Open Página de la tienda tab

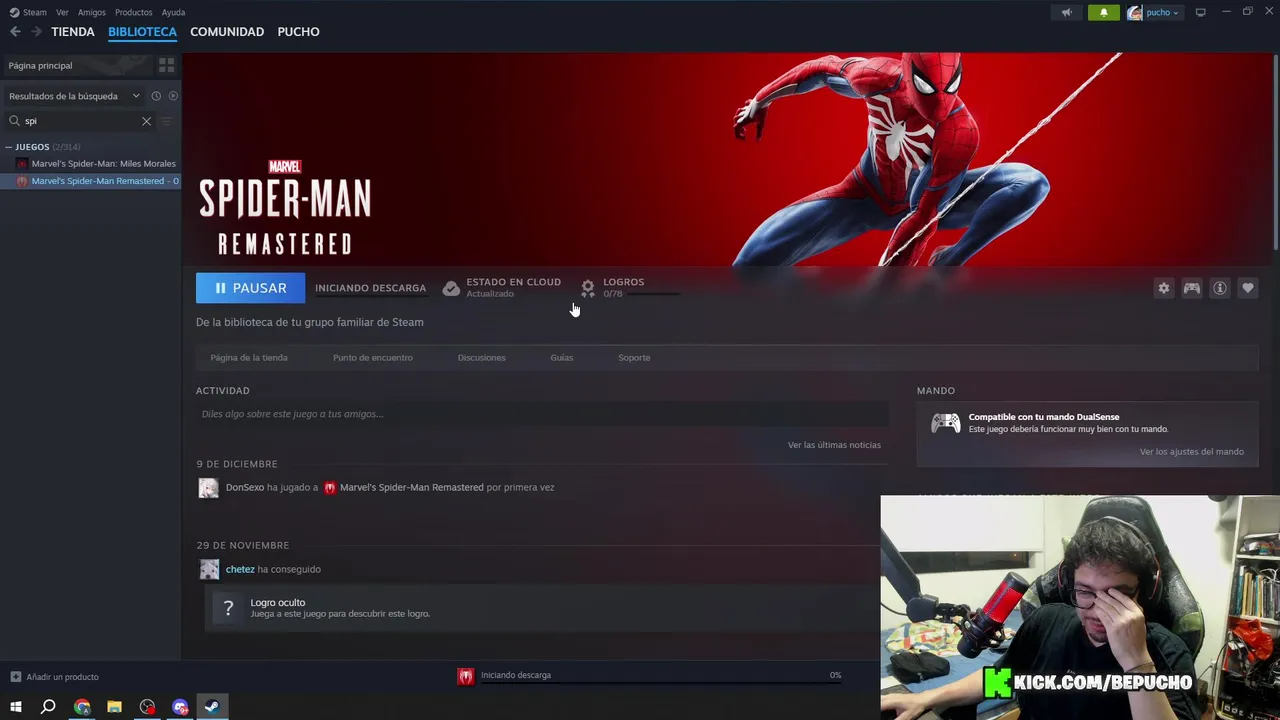pos(249,358)
